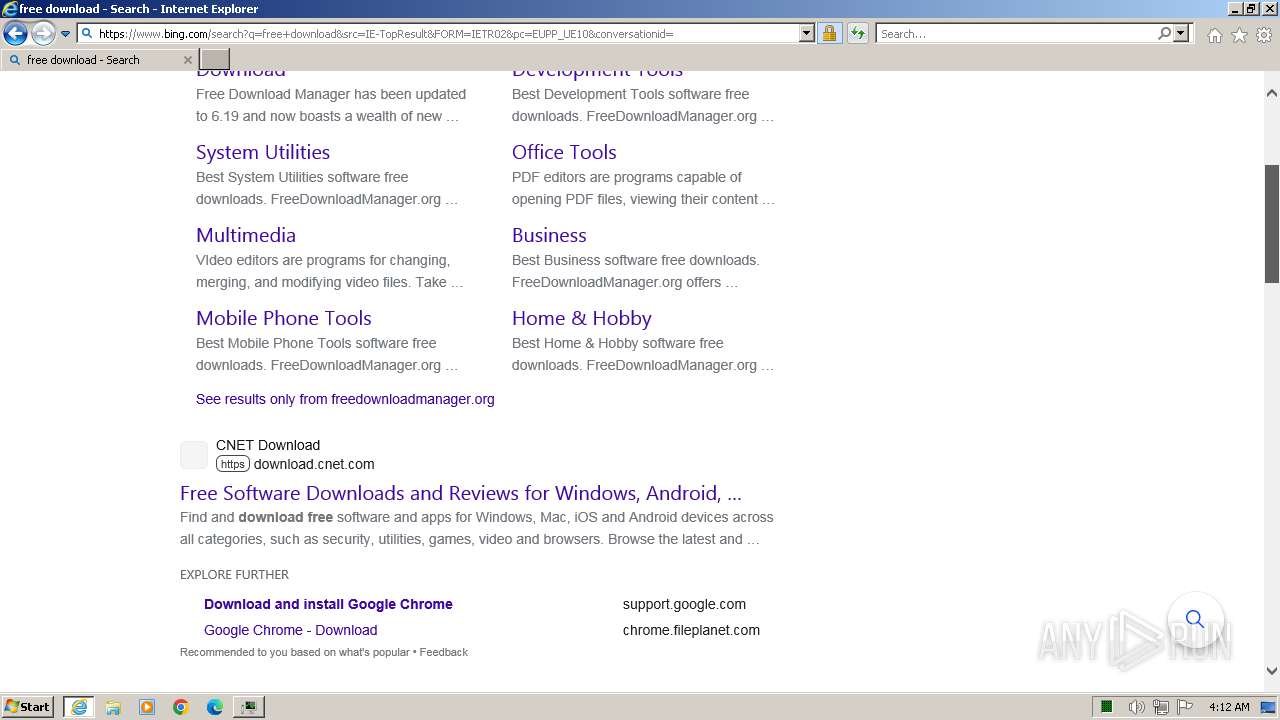
Task: Open 'Free Software Downloads and Reviews' result
Action: point(461,493)
